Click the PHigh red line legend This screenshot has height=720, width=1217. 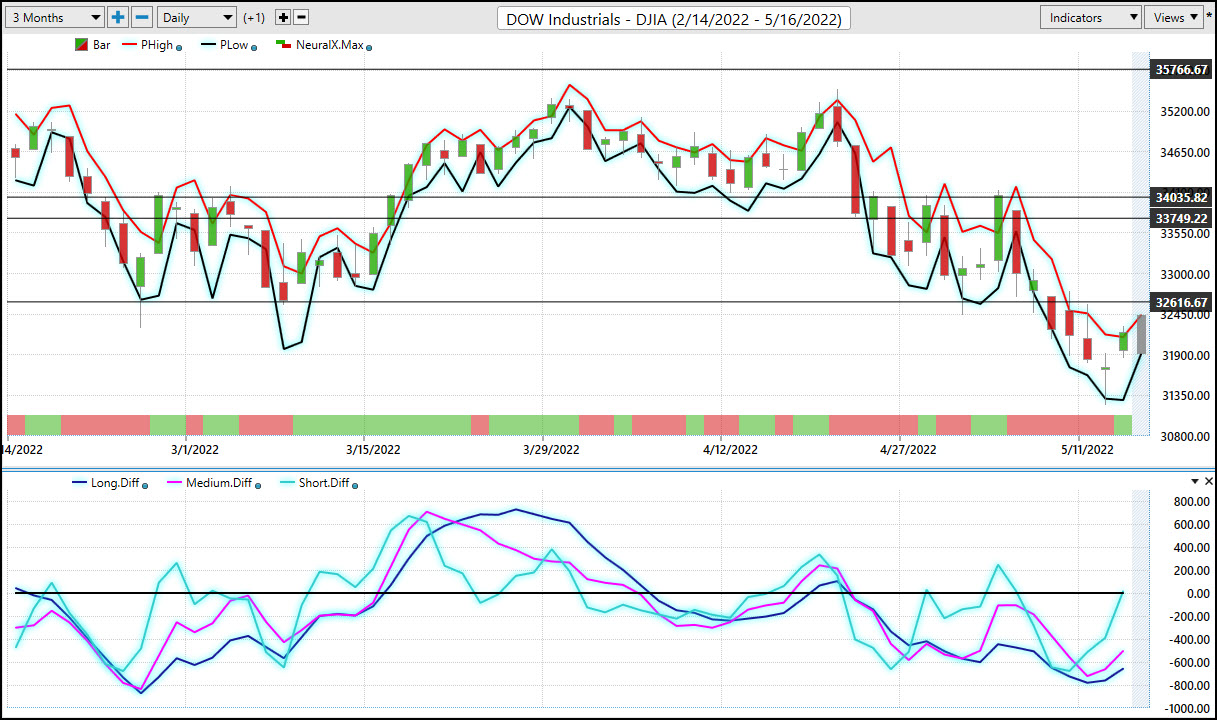[x=131, y=45]
